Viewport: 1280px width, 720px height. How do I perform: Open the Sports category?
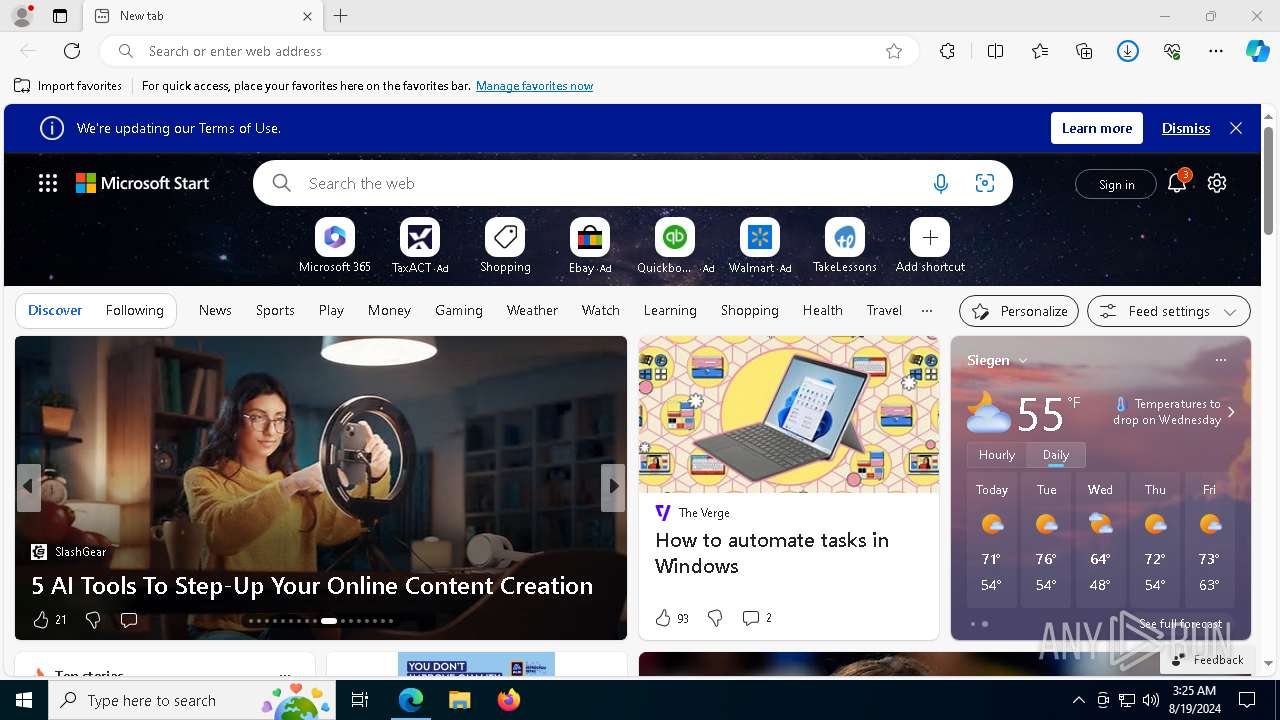coord(275,311)
